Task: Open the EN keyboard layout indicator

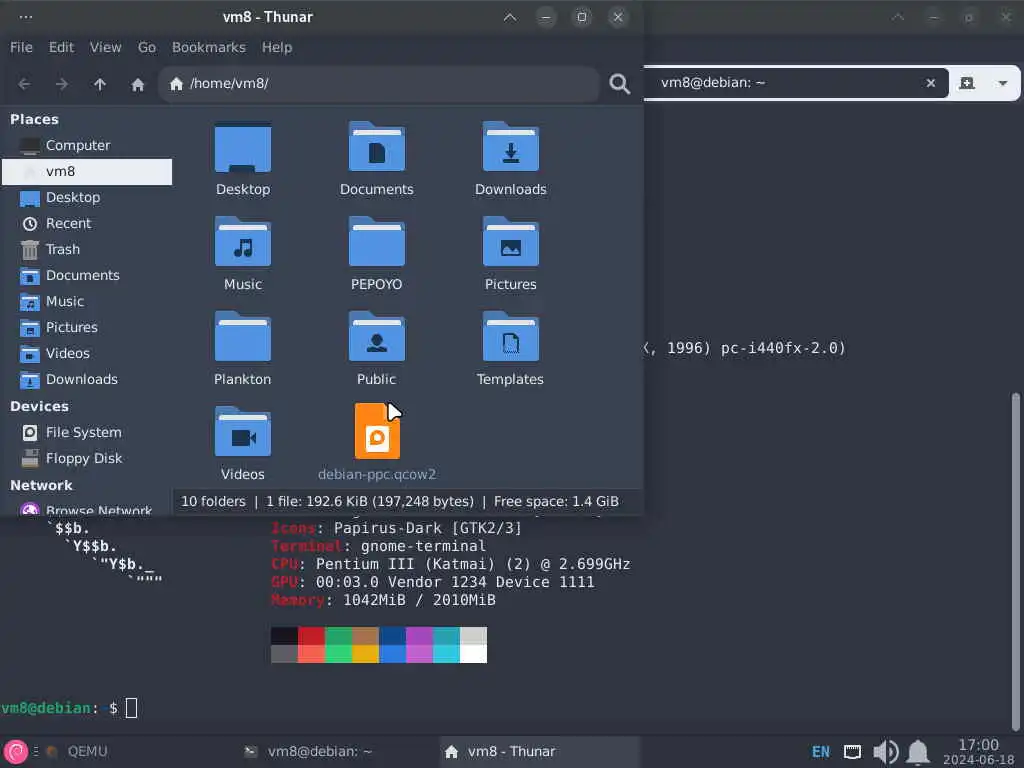Action: (821, 752)
